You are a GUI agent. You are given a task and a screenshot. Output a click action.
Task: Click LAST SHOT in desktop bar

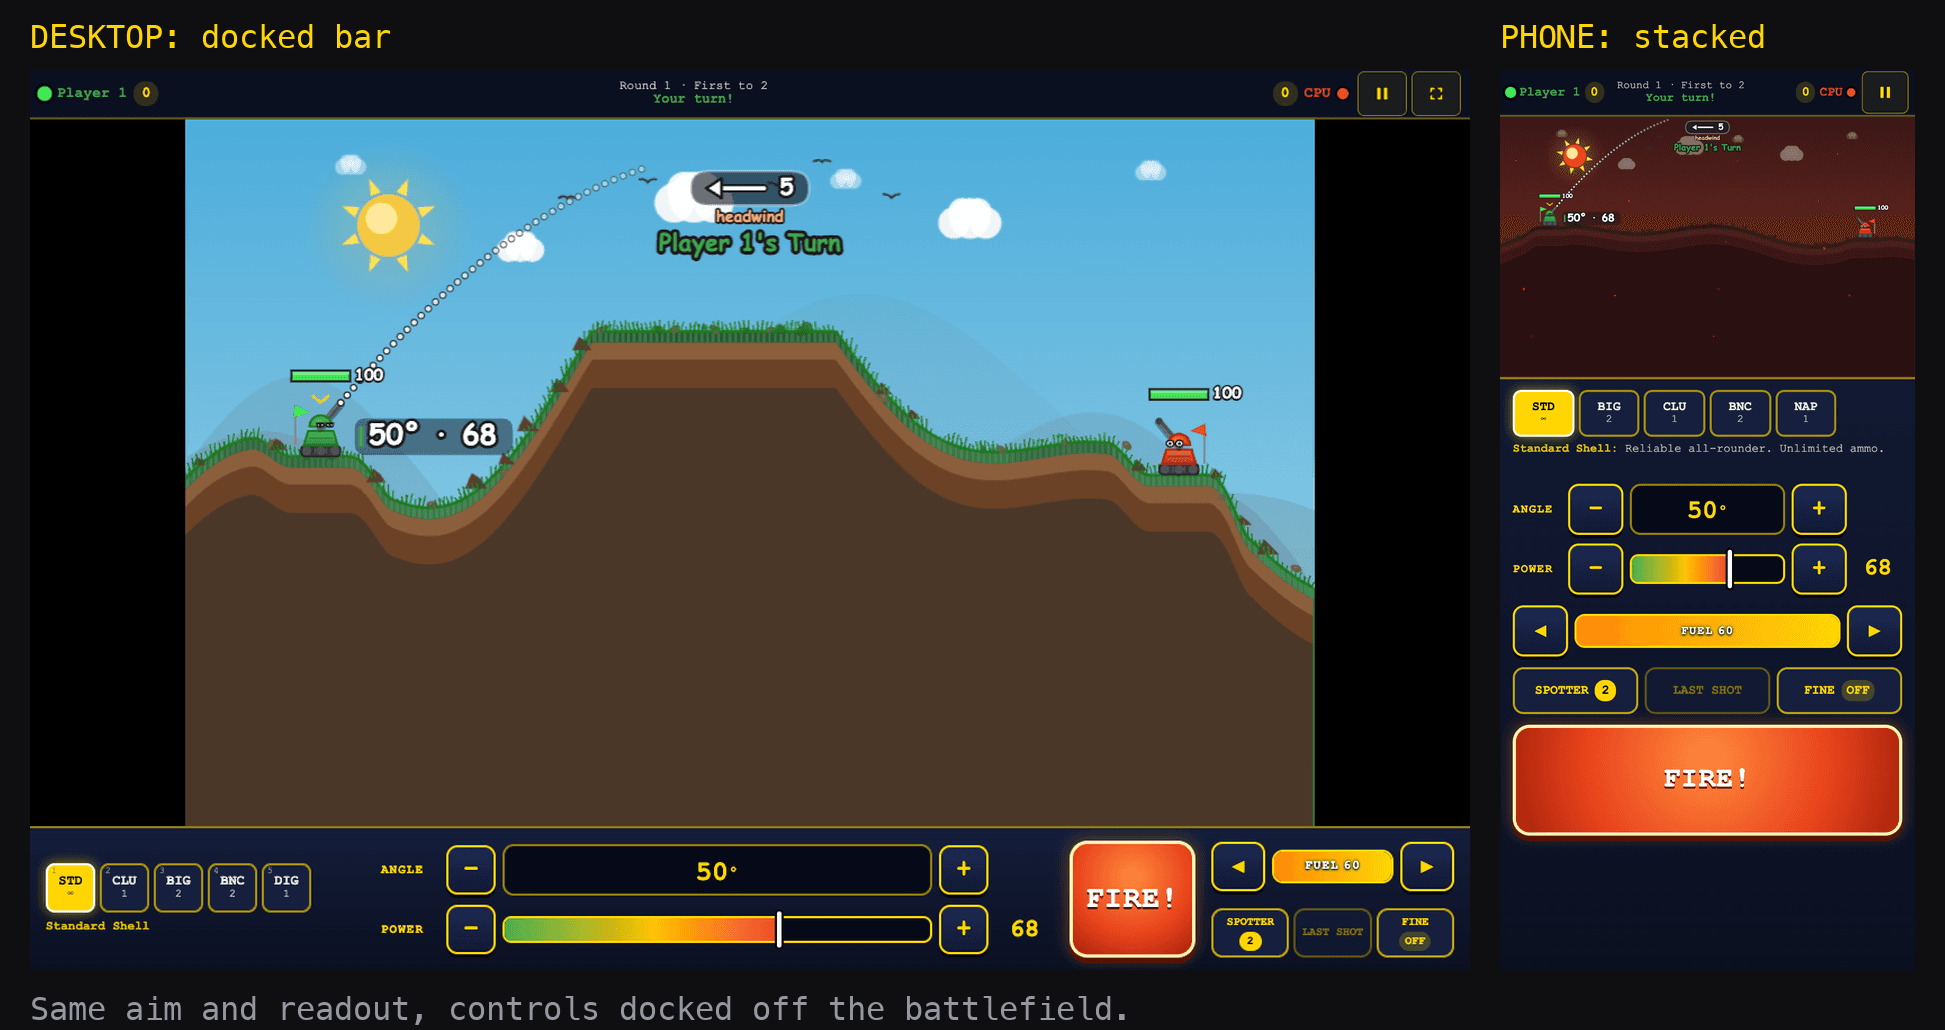(1332, 932)
